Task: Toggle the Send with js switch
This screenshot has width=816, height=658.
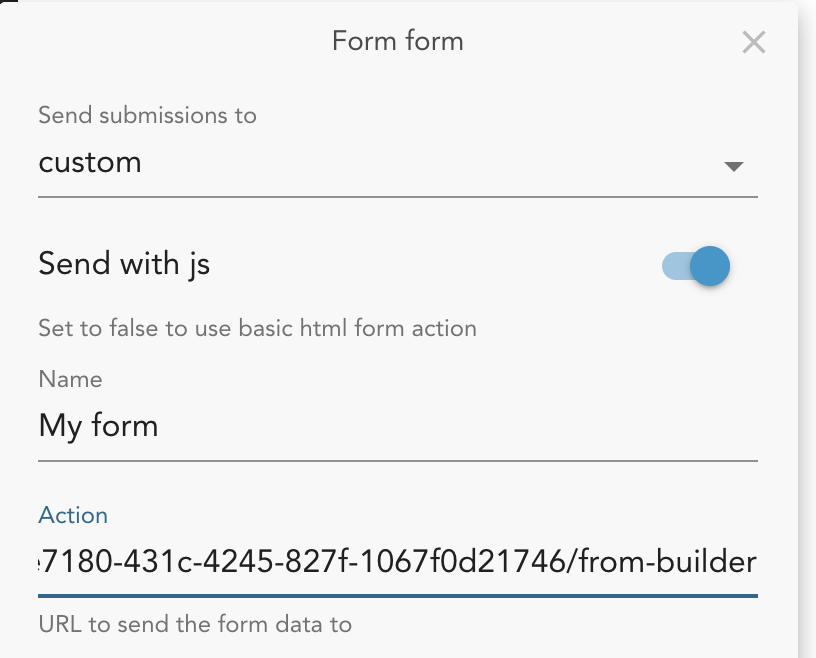Action: (x=696, y=266)
